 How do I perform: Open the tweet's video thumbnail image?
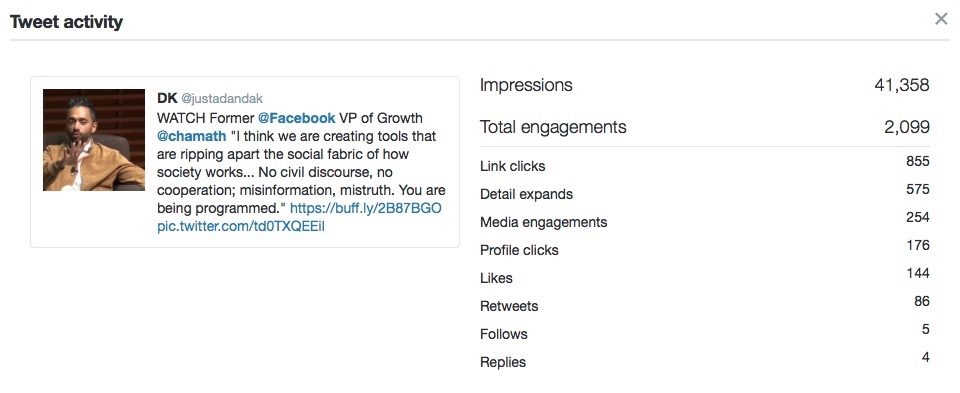[94, 140]
